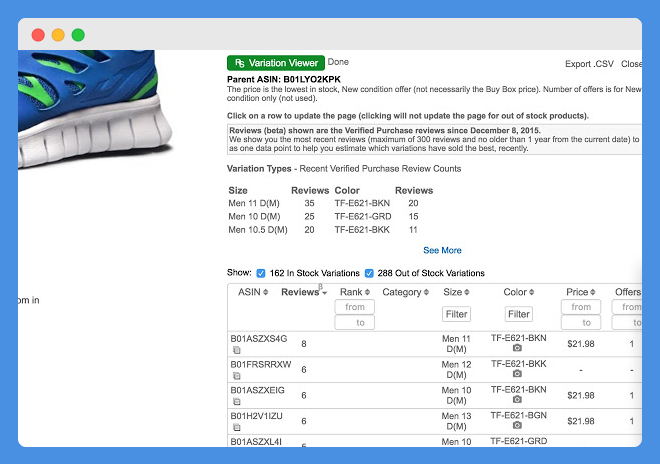
Task: Sort table by Color column header
Action: 519,292
